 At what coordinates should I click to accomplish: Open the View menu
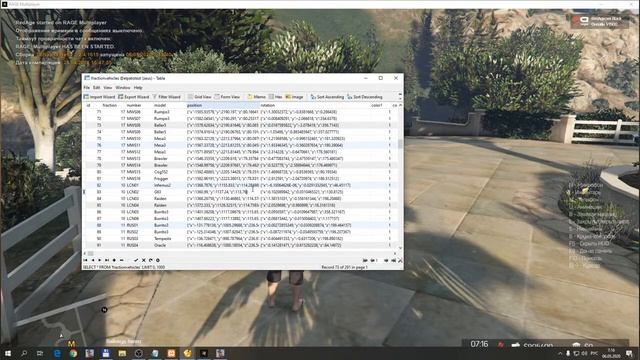[x=108, y=87]
